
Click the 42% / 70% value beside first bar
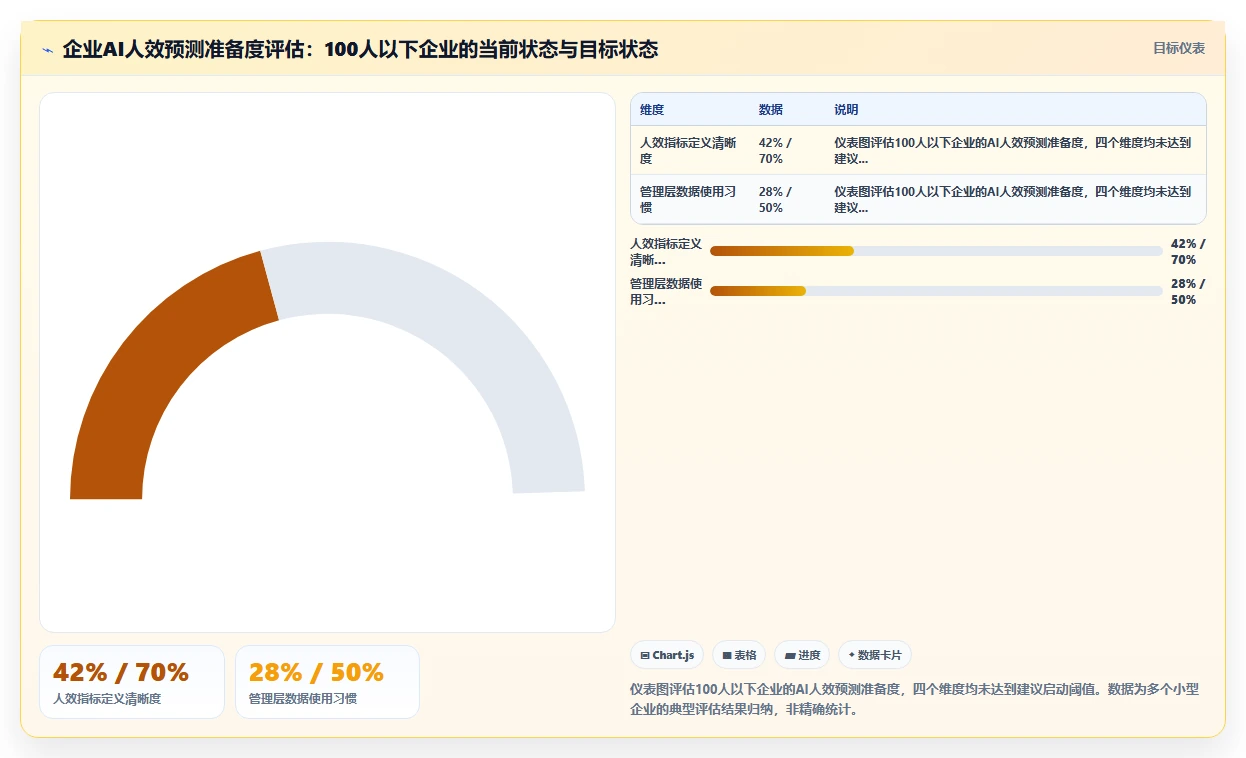pos(1188,251)
